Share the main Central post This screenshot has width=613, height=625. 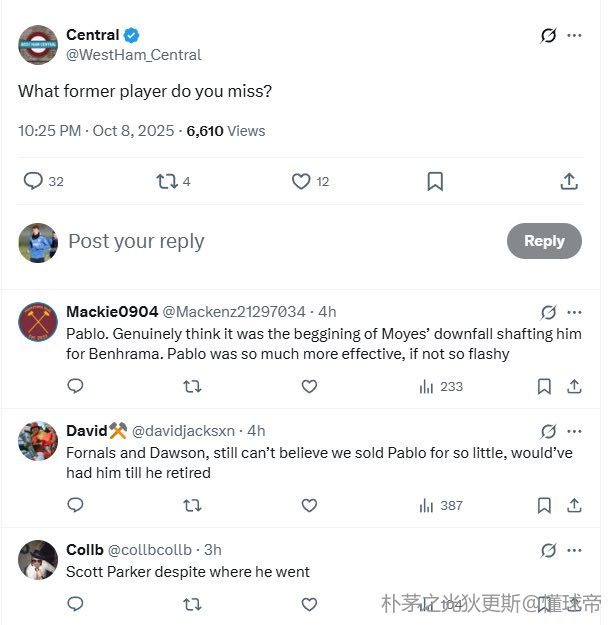point(569,181)
